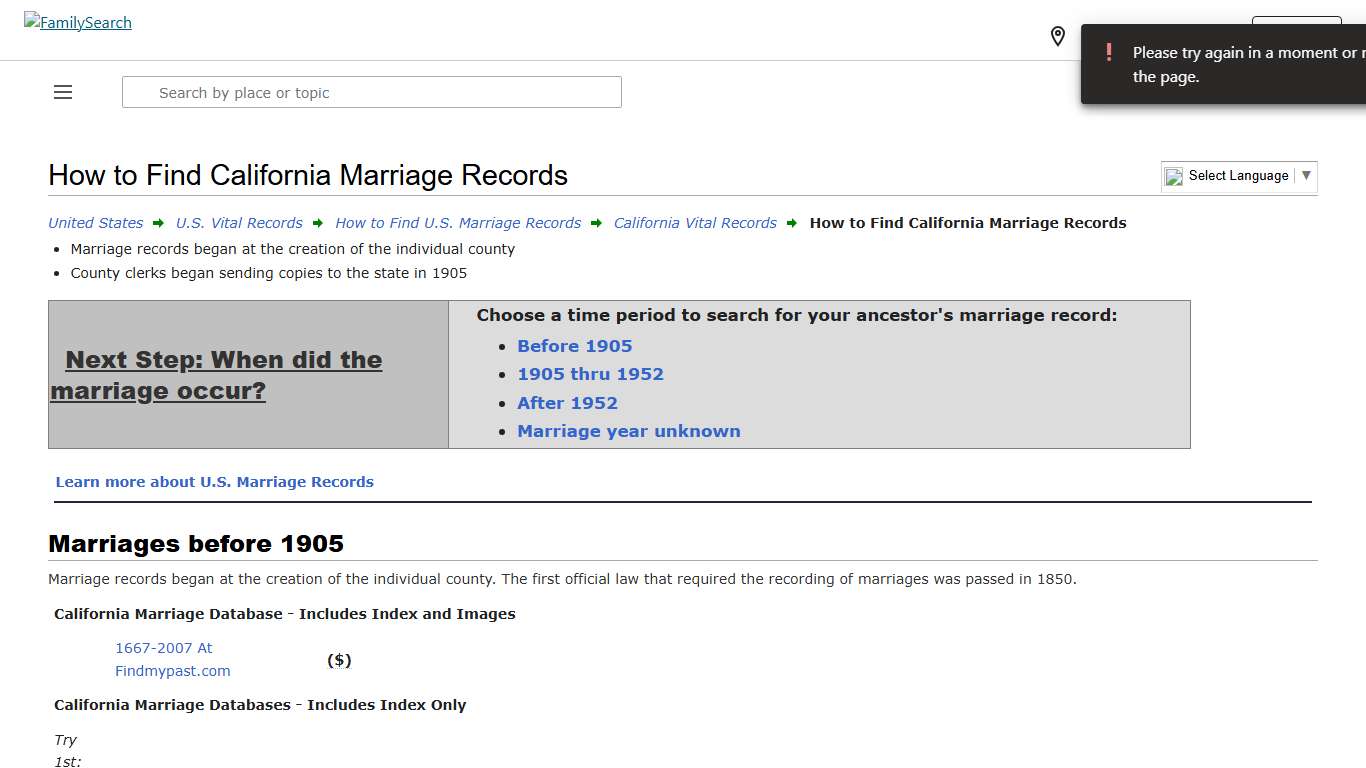Open the United States breadcrumb link
The image size is (1366, 768).
[x=95, y=222]
